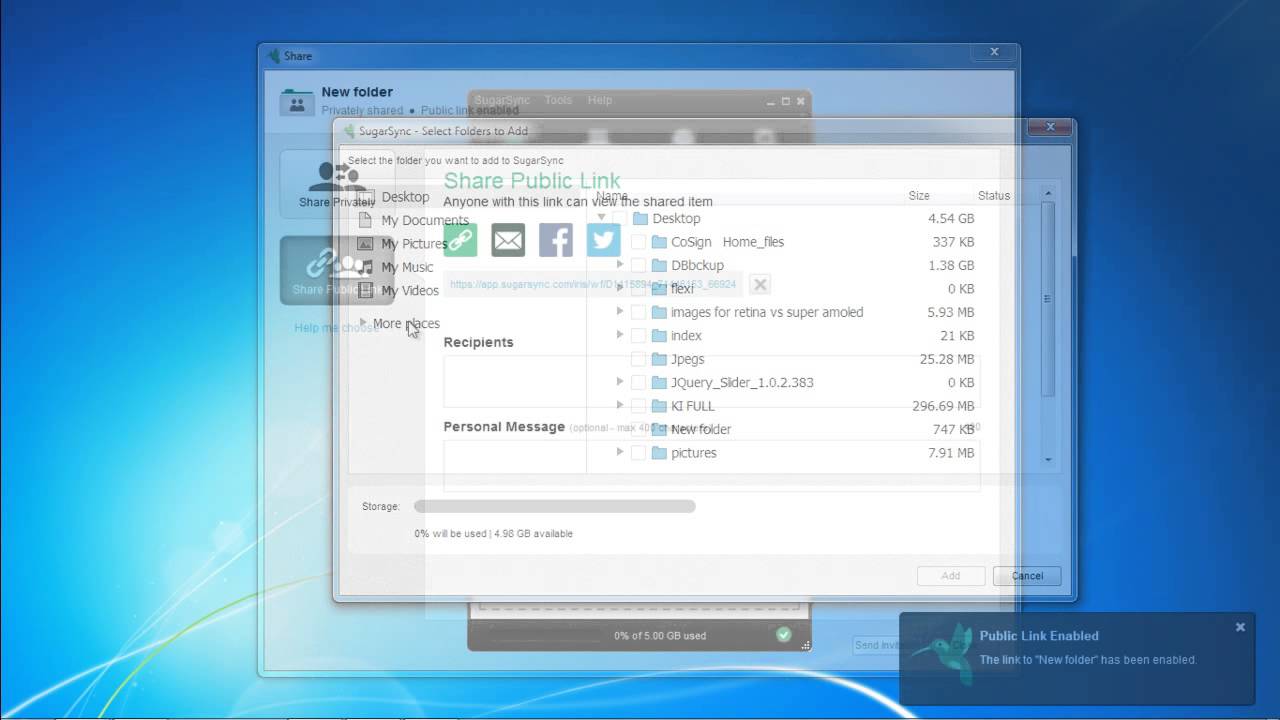Check the Desktop folder checkbox

(x=619, y=218)
